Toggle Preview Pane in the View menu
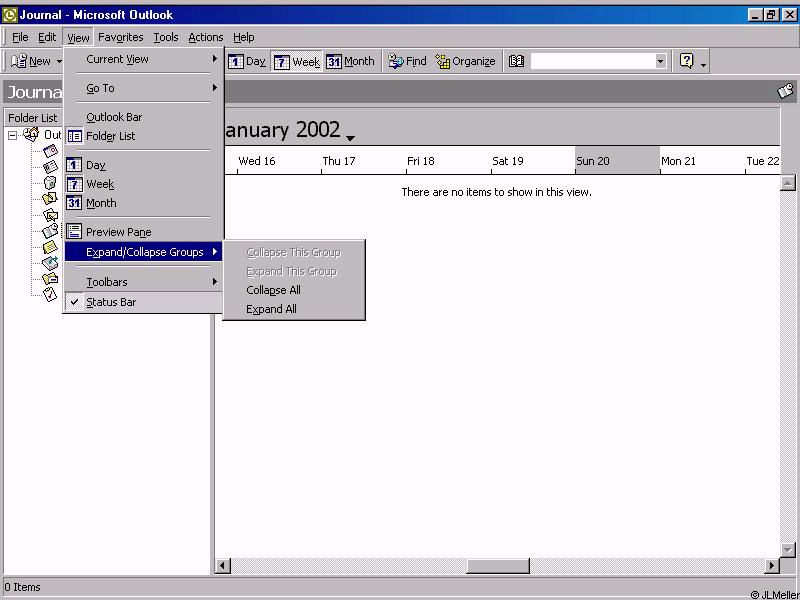Image resolution: width=800 pixels, height=600 pixels. point(143,232)
